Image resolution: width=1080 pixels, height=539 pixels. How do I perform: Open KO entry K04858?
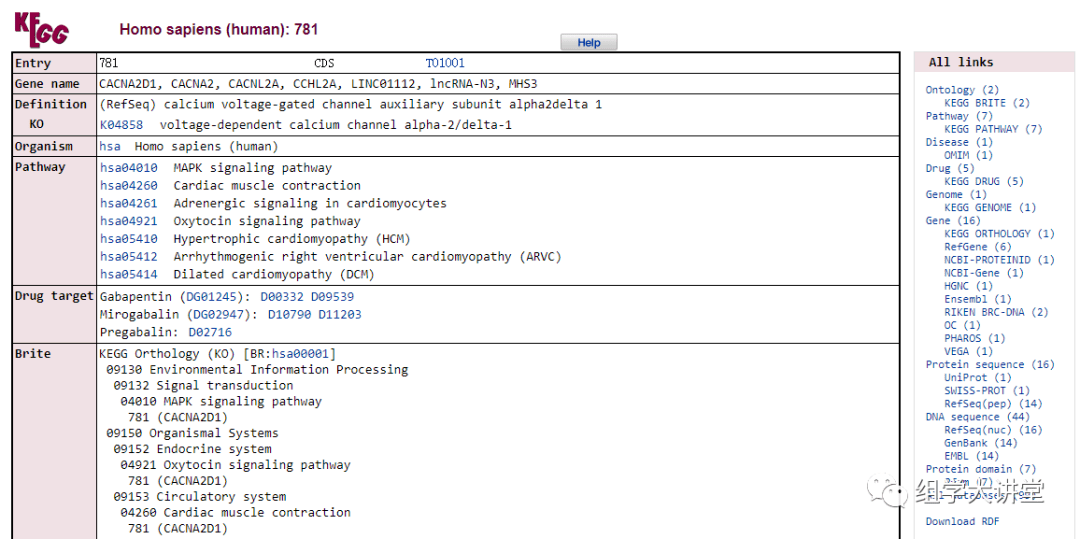point(121,125)
